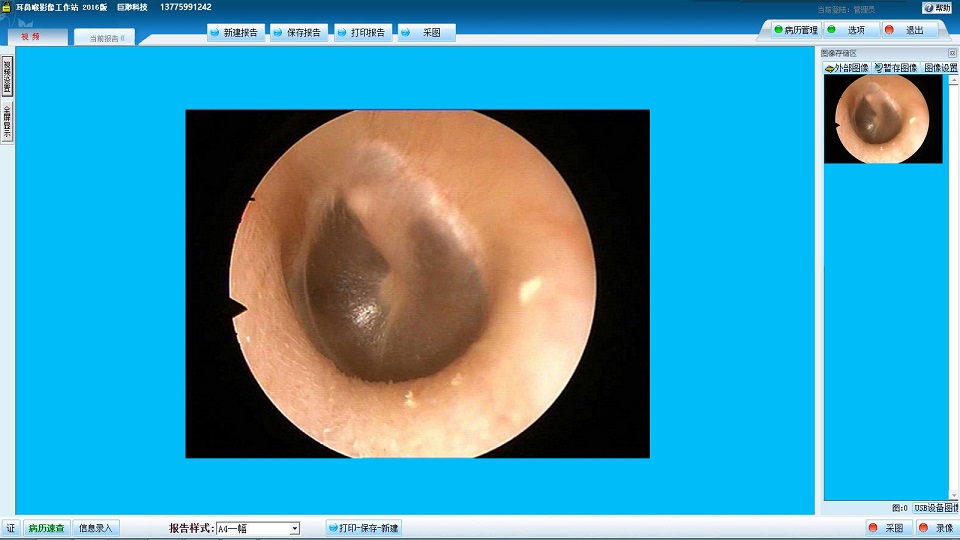Click the 录像 (record video) button
Viewport: 960px width, 540px height.
point(937,528)
